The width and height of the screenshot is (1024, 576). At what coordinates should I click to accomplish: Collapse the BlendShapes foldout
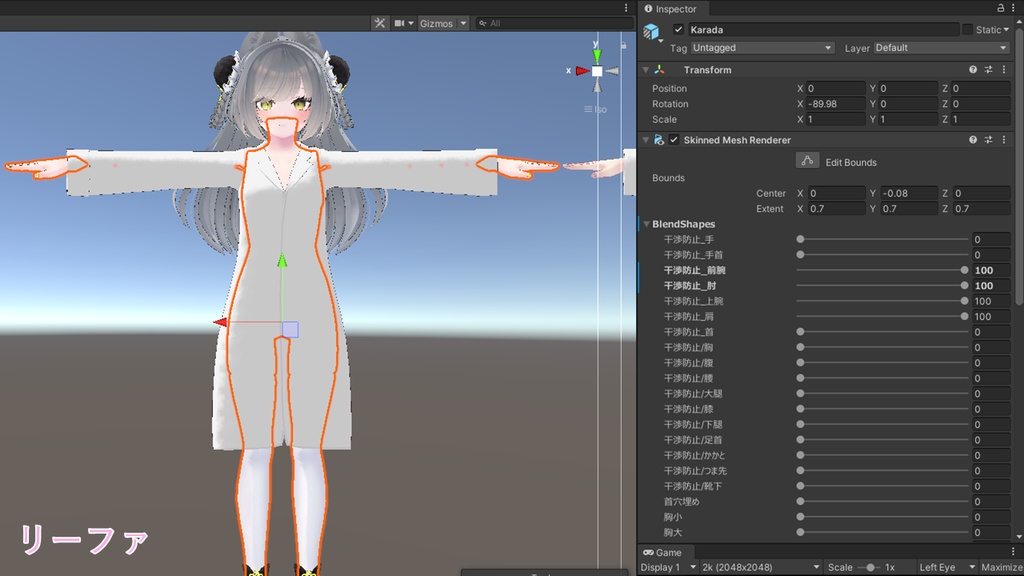pos(646,224)
